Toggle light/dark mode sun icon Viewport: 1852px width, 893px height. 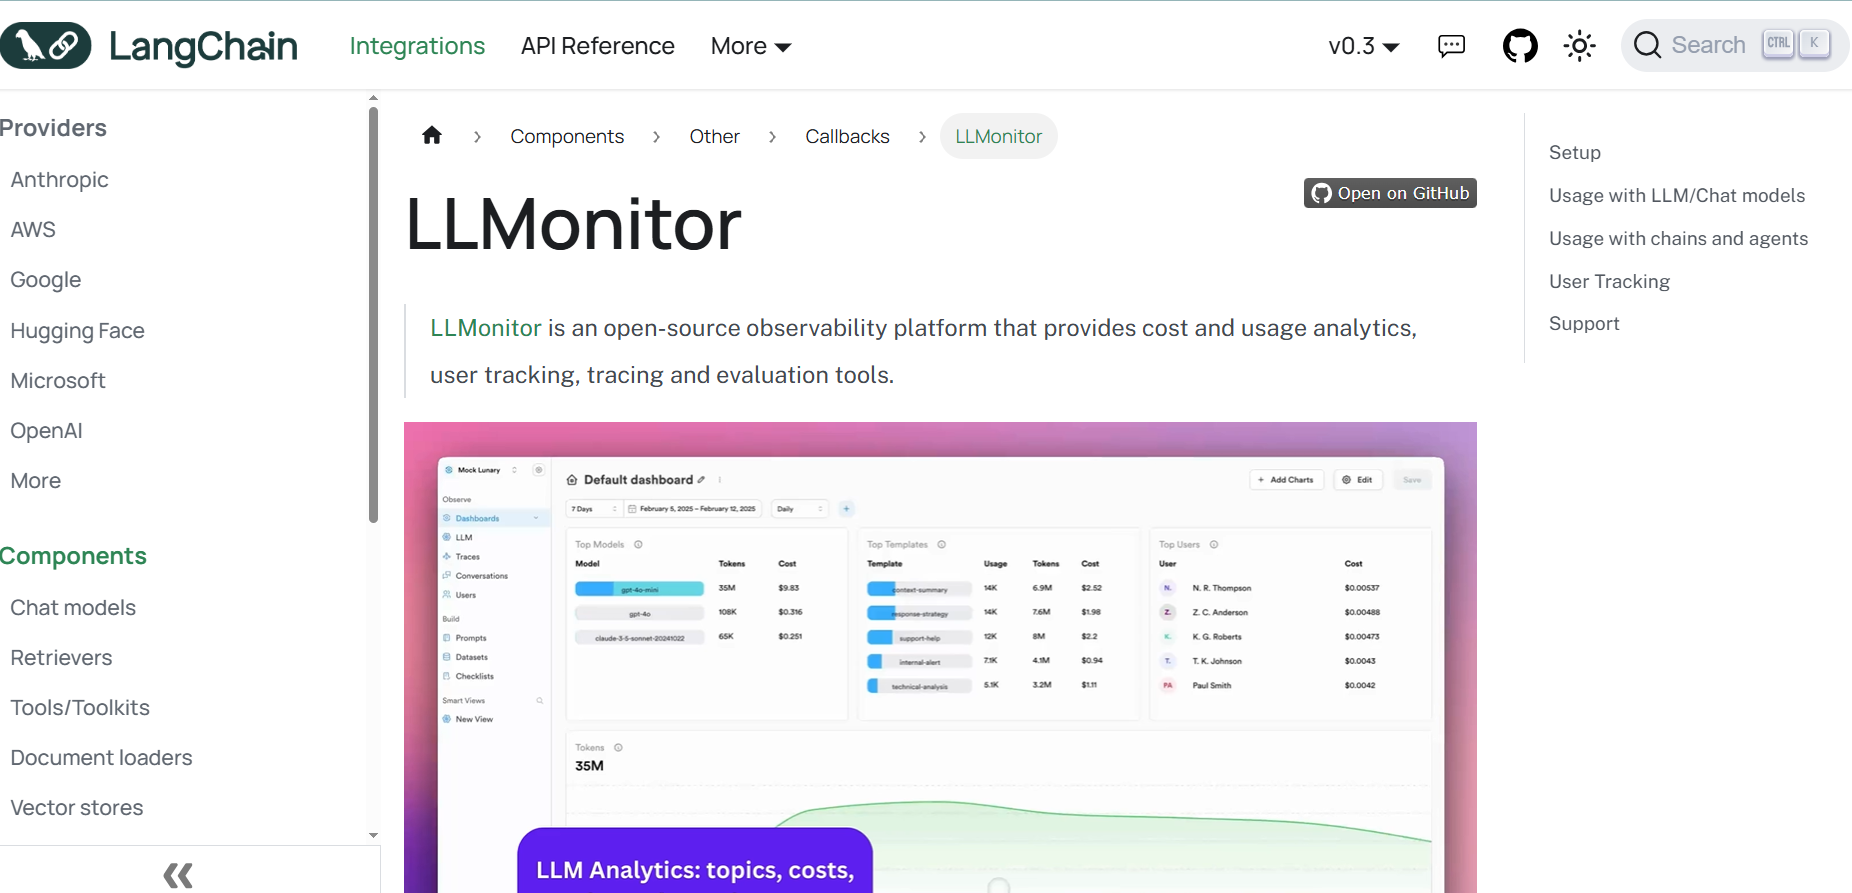(1580, 46)
